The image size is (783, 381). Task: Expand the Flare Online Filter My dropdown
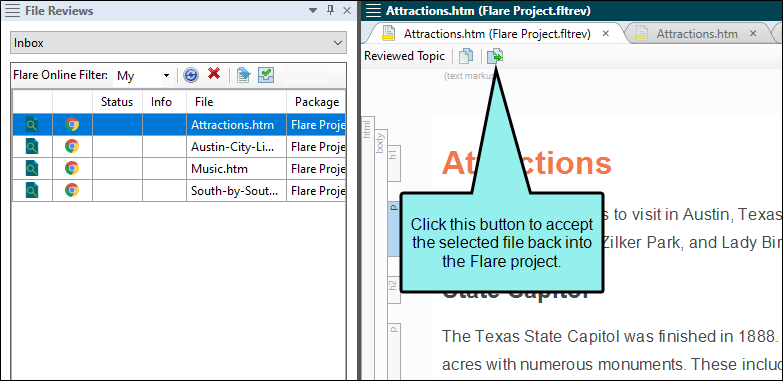[144, 76]
